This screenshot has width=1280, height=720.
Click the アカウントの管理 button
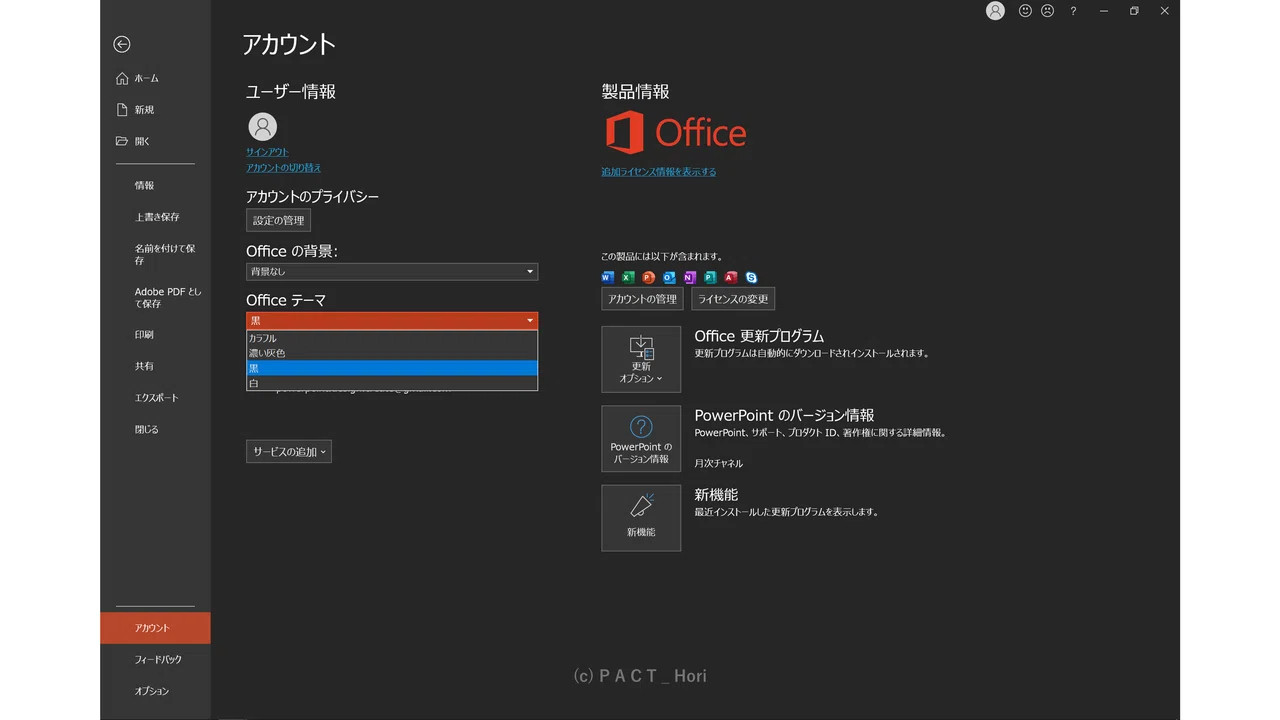642,299
